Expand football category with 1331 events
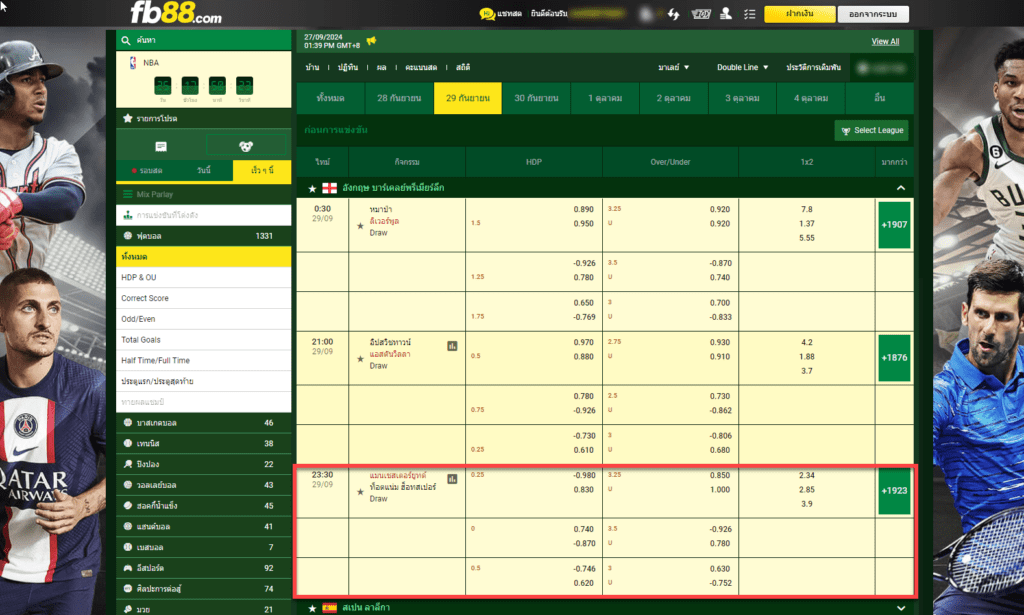The image size is (1024, 615). (203, 236)
